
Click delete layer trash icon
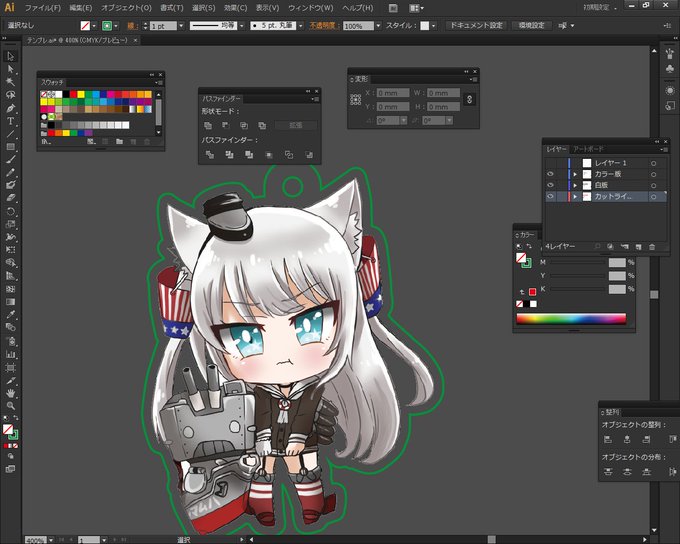652,246
